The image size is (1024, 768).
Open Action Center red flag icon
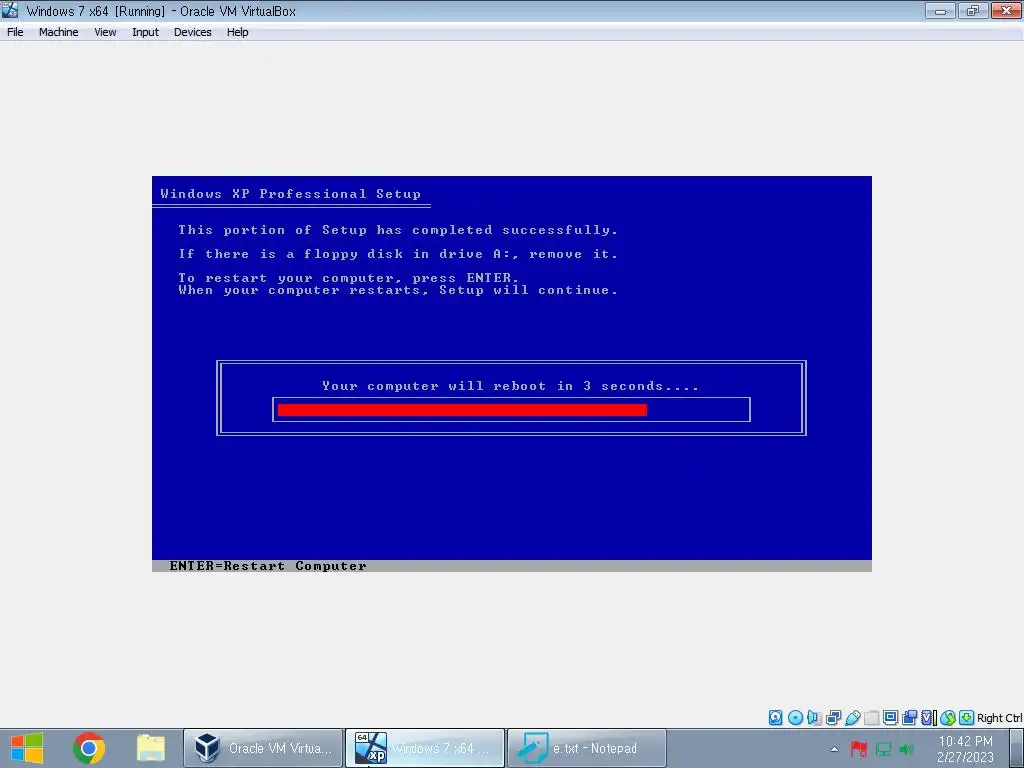click(859, 749)
